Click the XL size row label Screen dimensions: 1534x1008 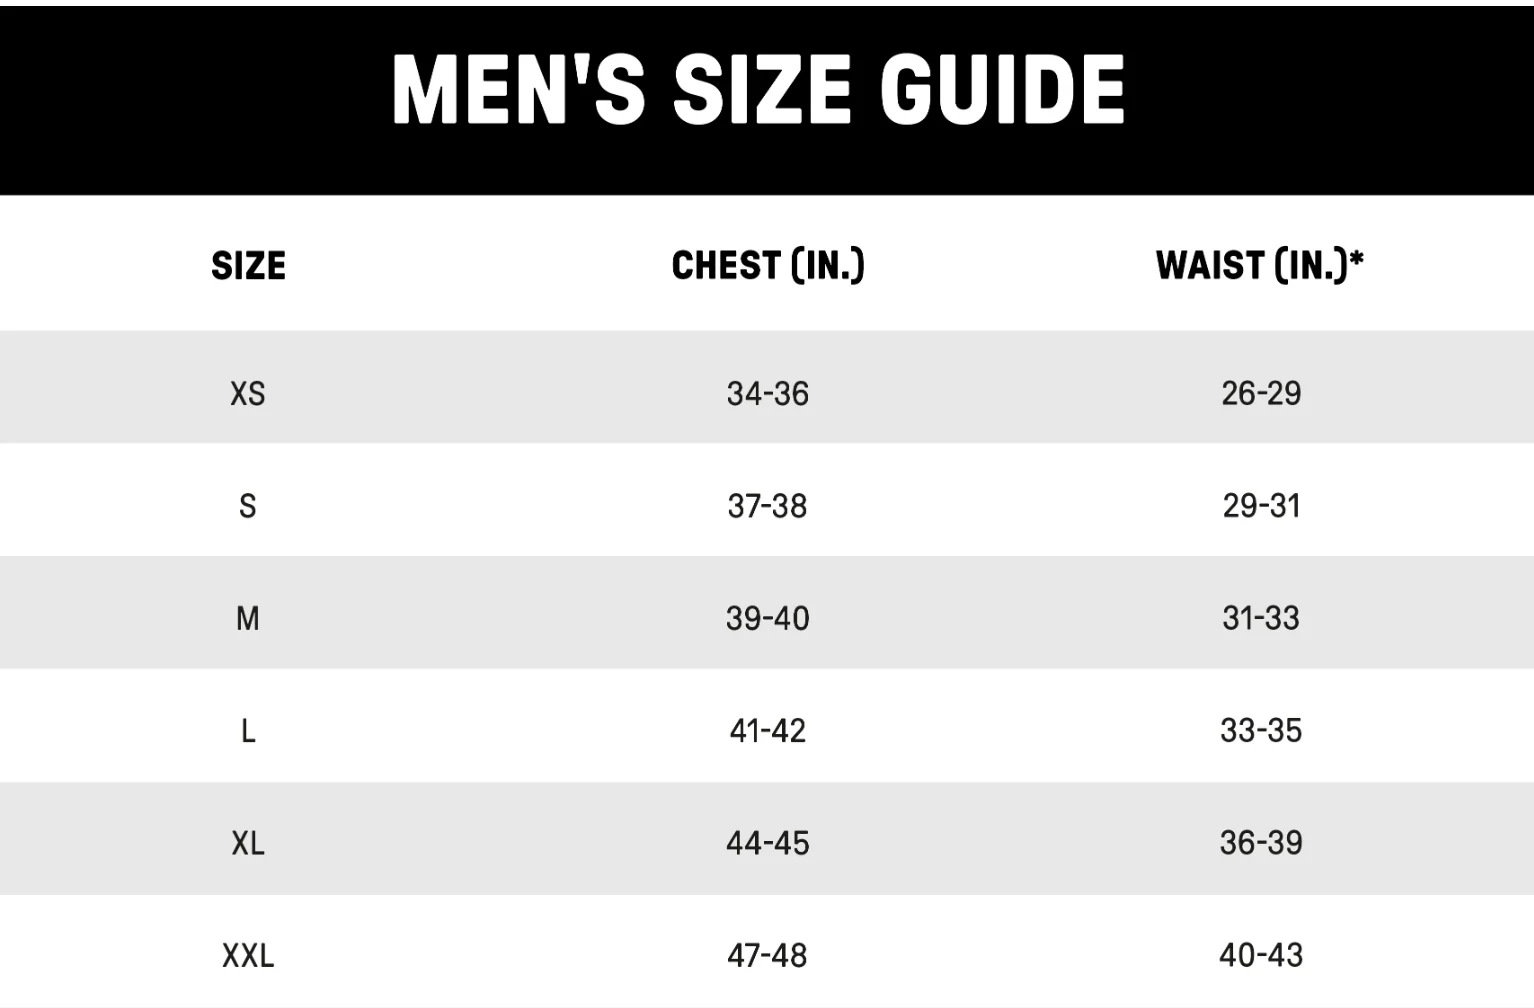(248, 844)
